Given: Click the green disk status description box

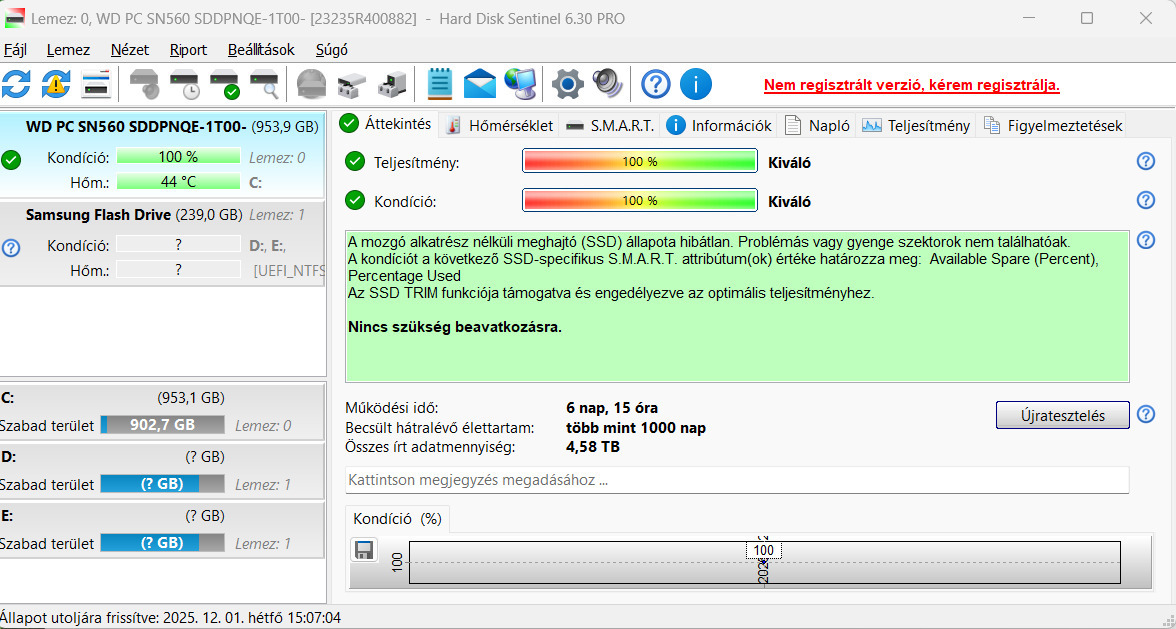Looking at the screenshot, I should click(x=736, y=307).
